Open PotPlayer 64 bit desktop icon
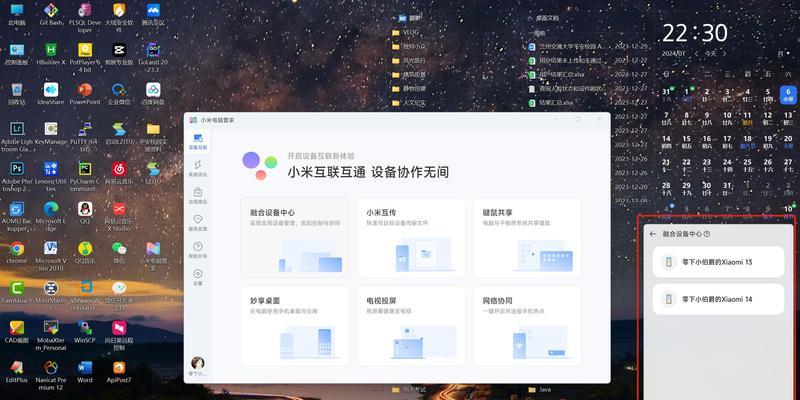Viewport: 800px width, 400px height. (x=85, y=57)
